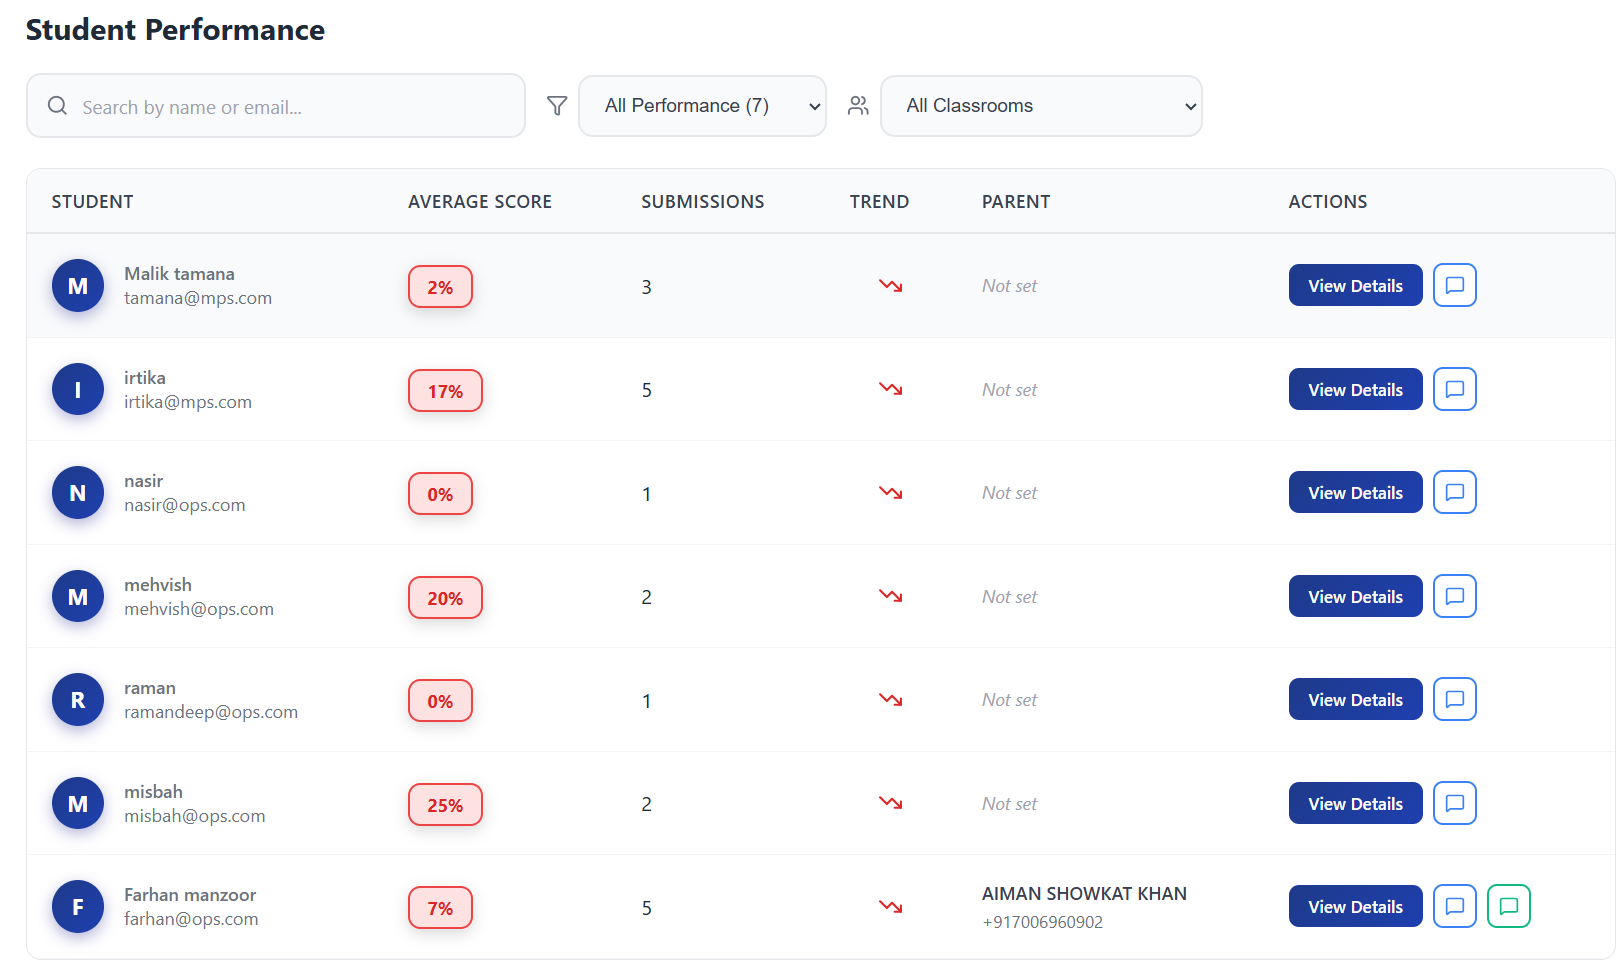Click the classrooms people icon
1618x960 pixels.
858,105
